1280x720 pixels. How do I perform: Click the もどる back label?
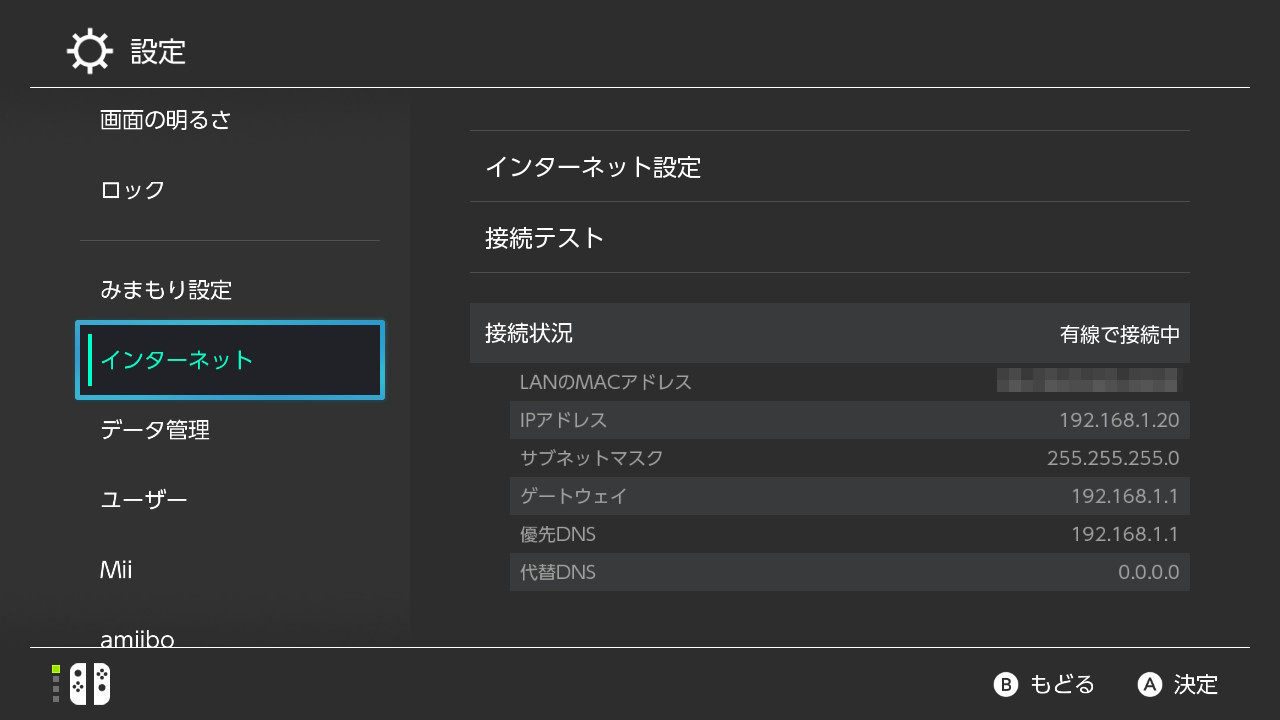click(x=1062, y=684)
